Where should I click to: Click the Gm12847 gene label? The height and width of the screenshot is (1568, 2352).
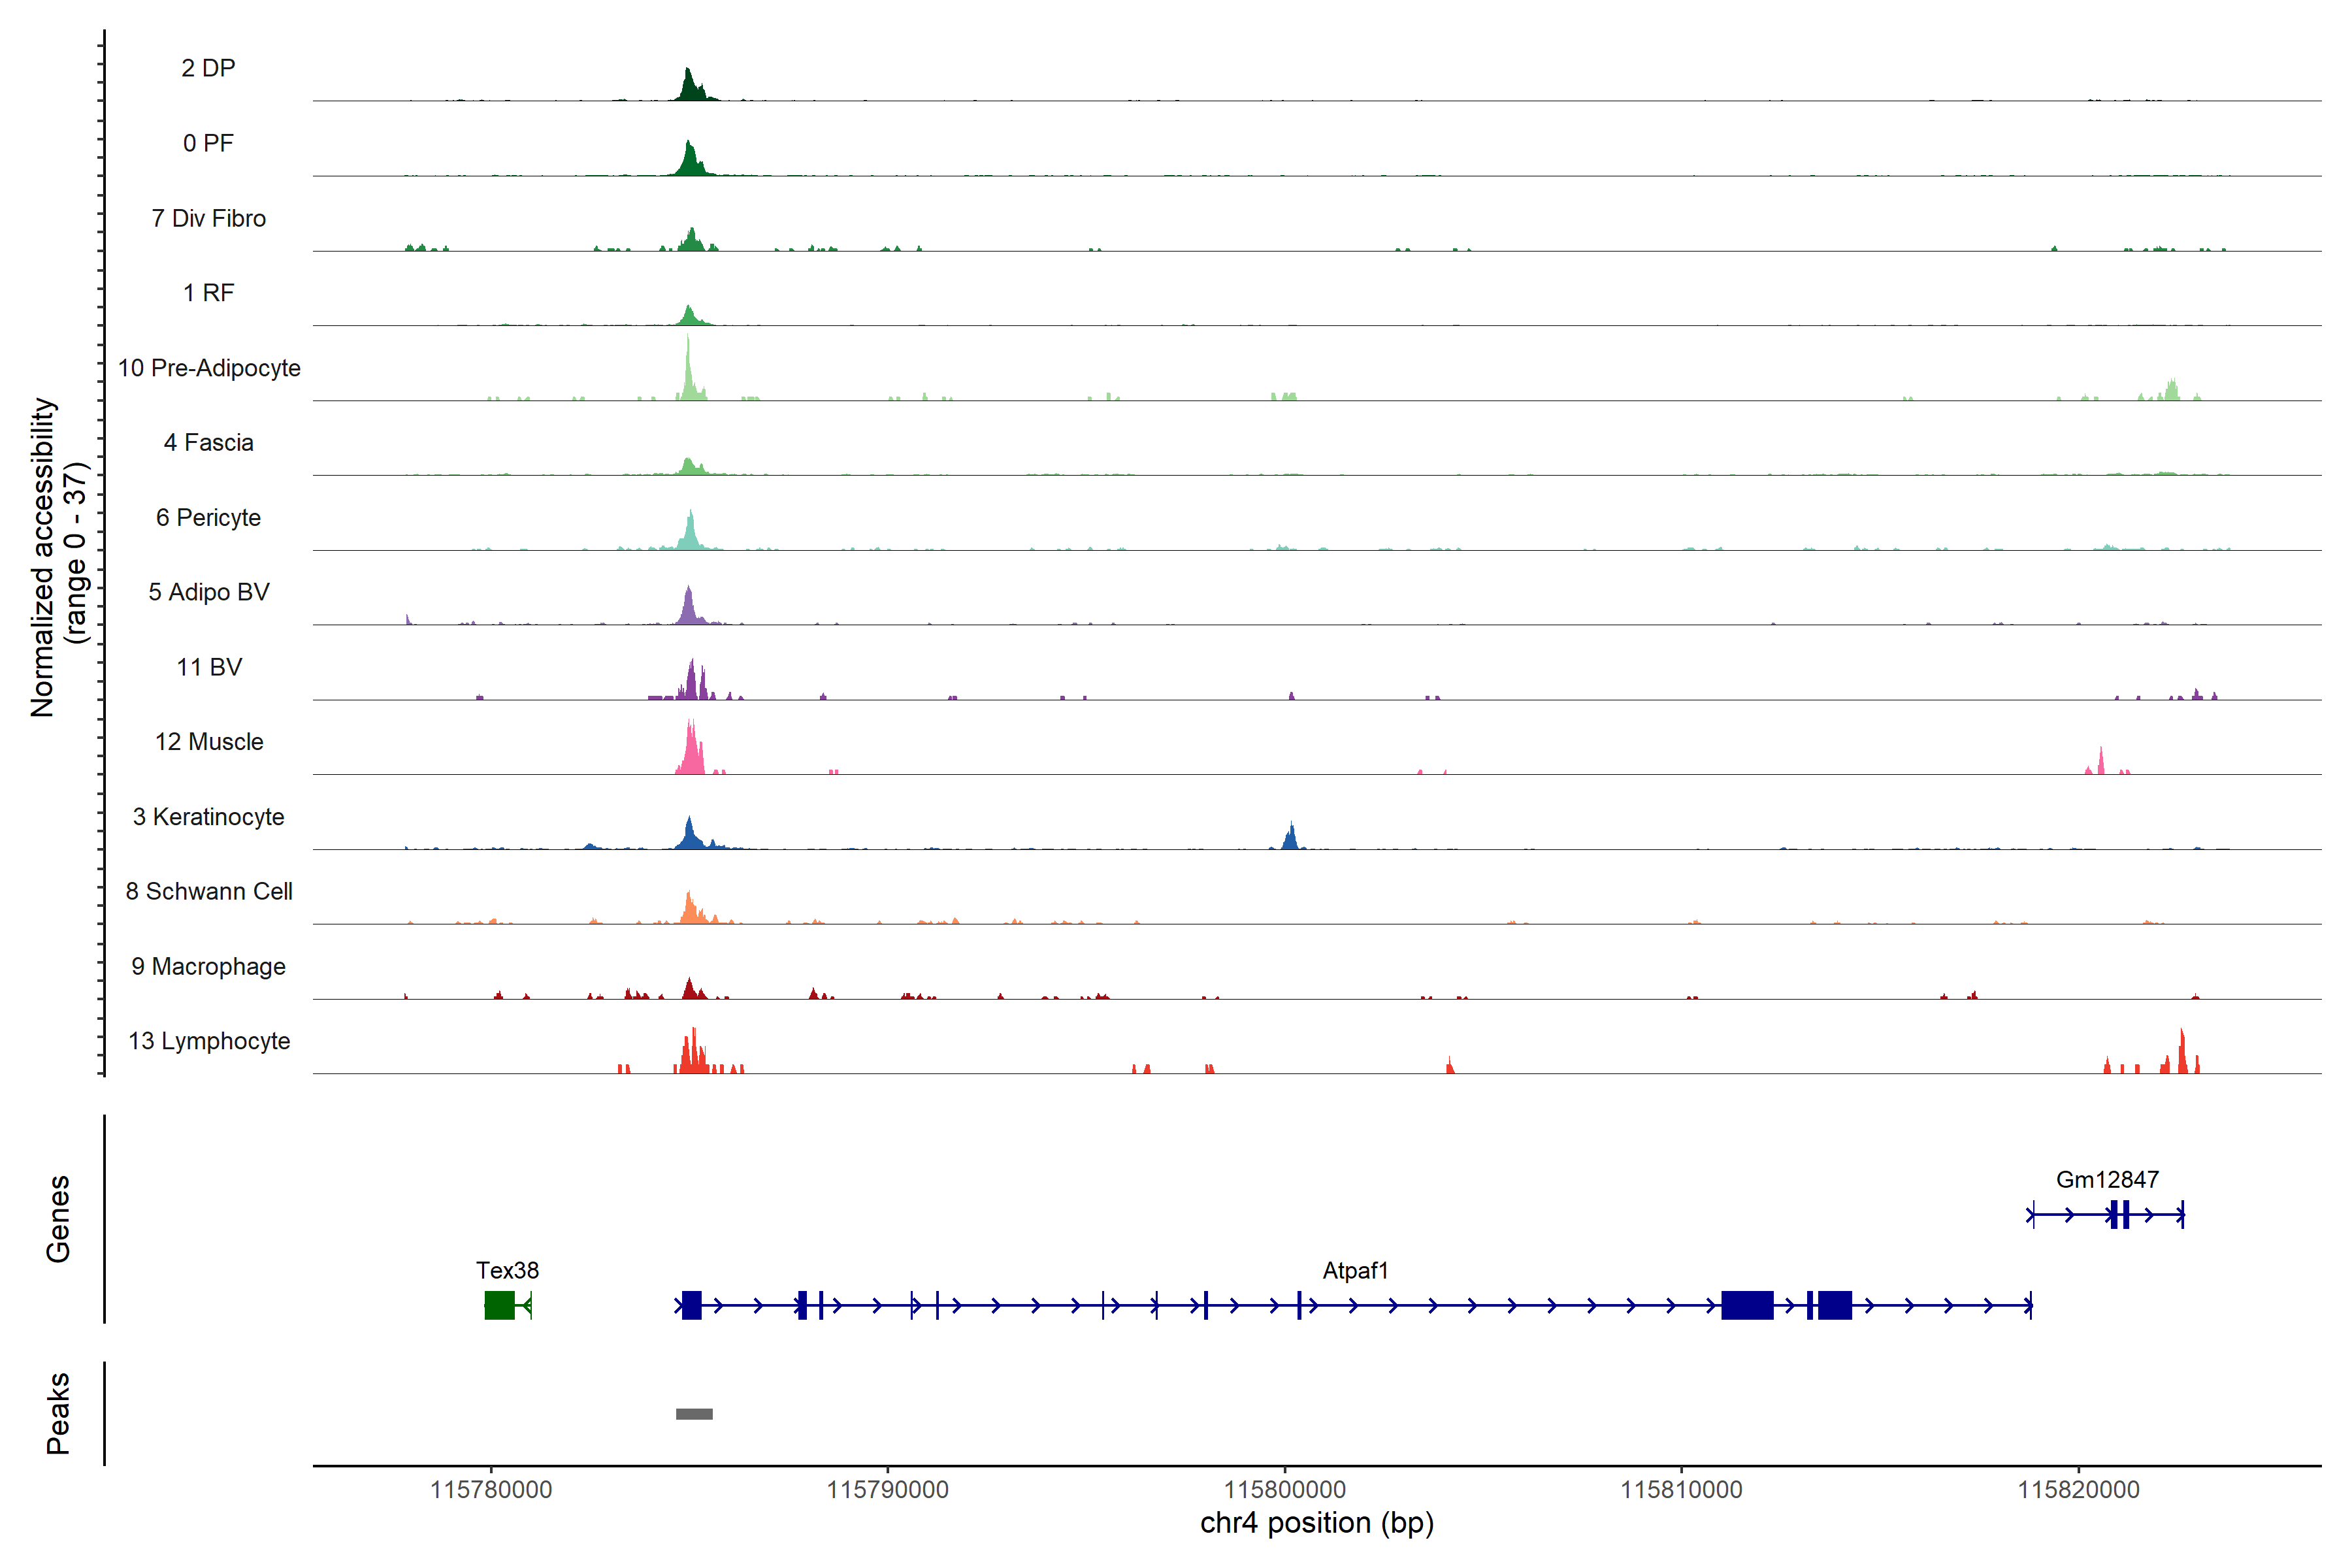tap(2107, 1179)
